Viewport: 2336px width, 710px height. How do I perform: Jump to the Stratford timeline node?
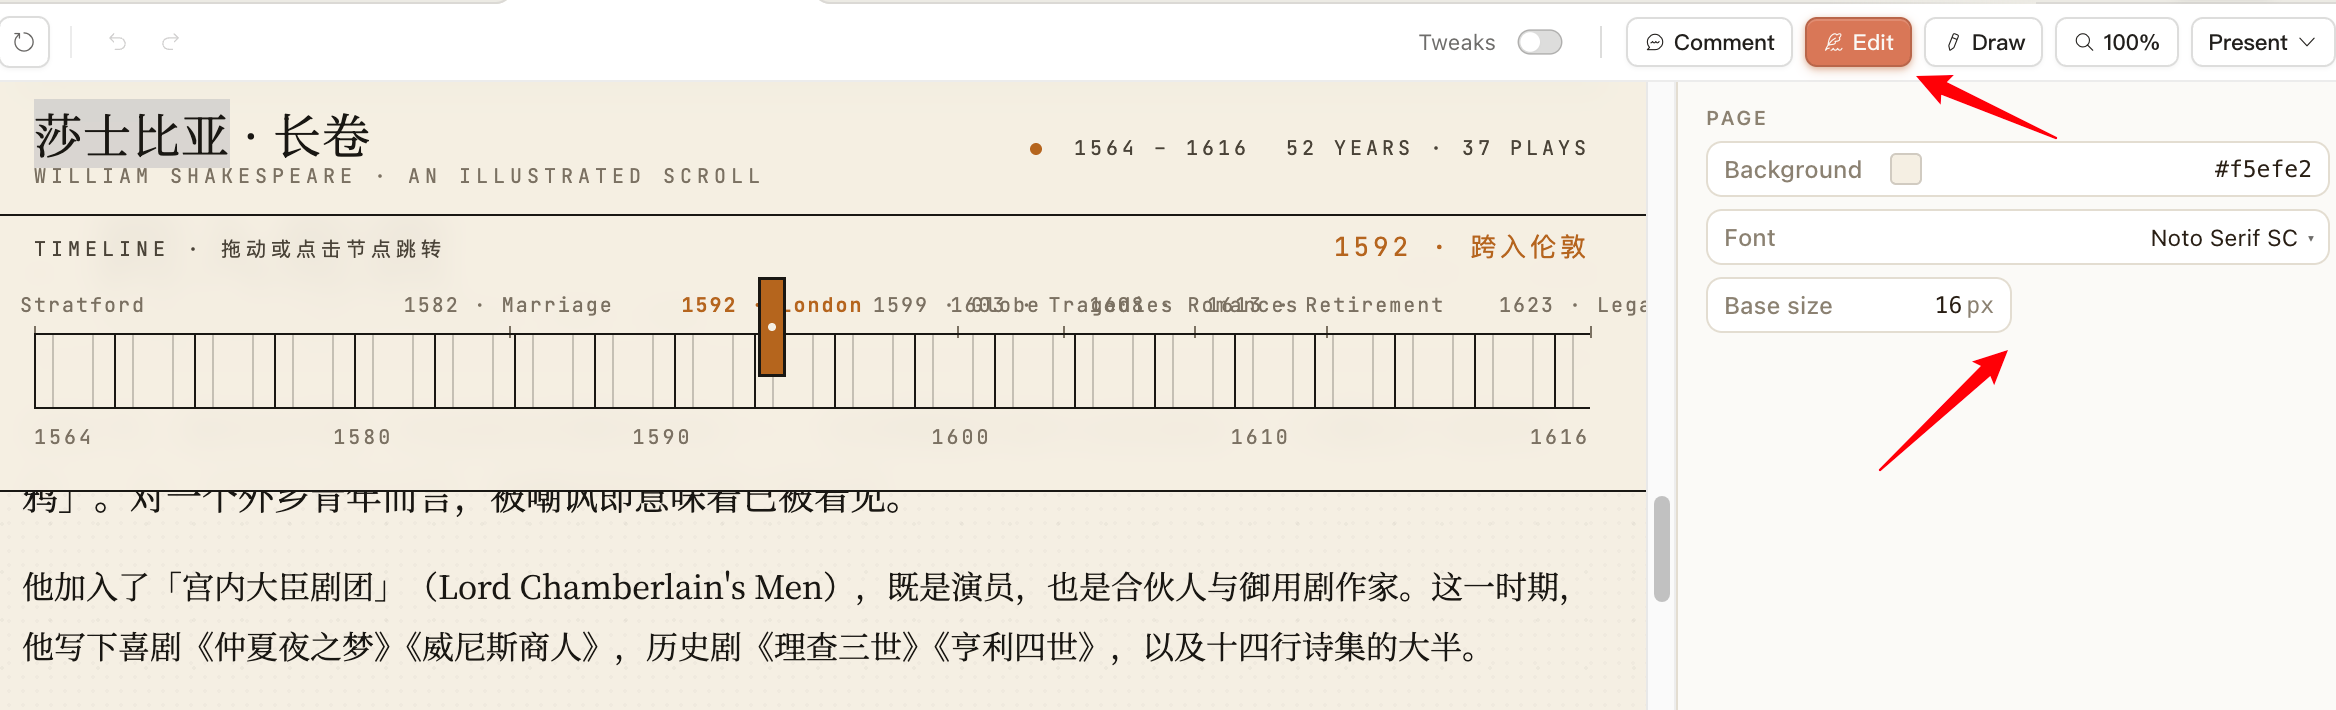coord(82,305)
